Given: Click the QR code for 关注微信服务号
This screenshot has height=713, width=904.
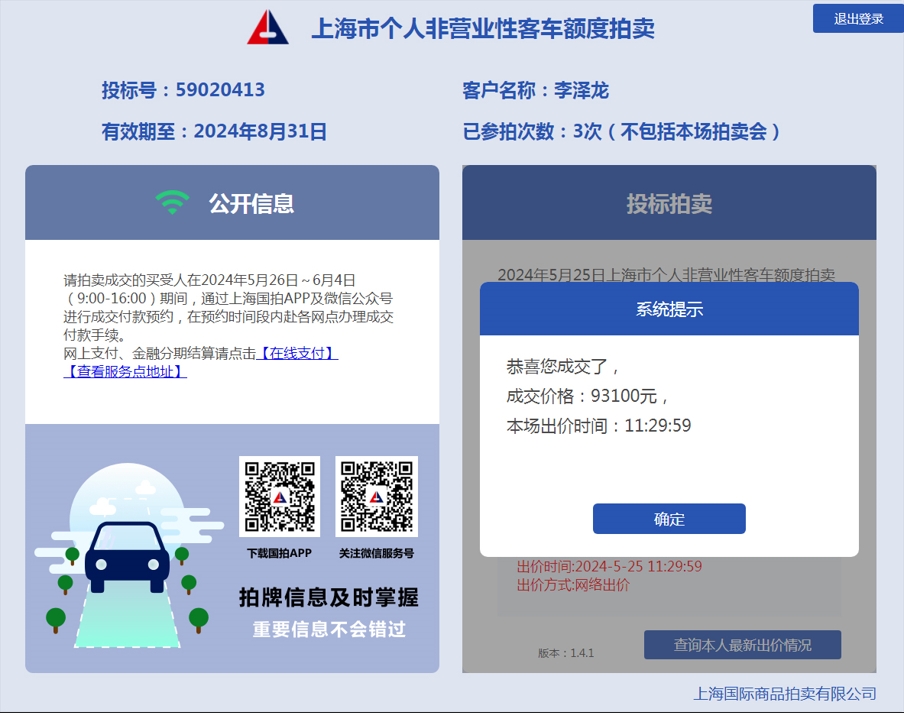Looking at the screenshot, I should click(x=376, y=496).
